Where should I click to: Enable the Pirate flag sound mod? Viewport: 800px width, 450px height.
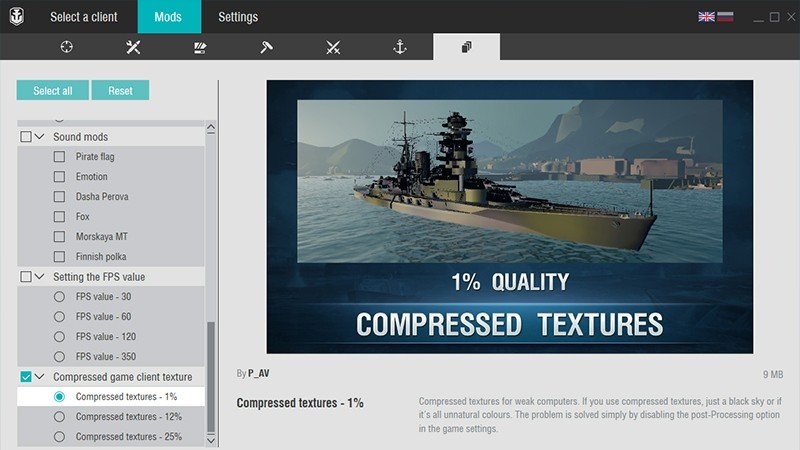[59, 157]
